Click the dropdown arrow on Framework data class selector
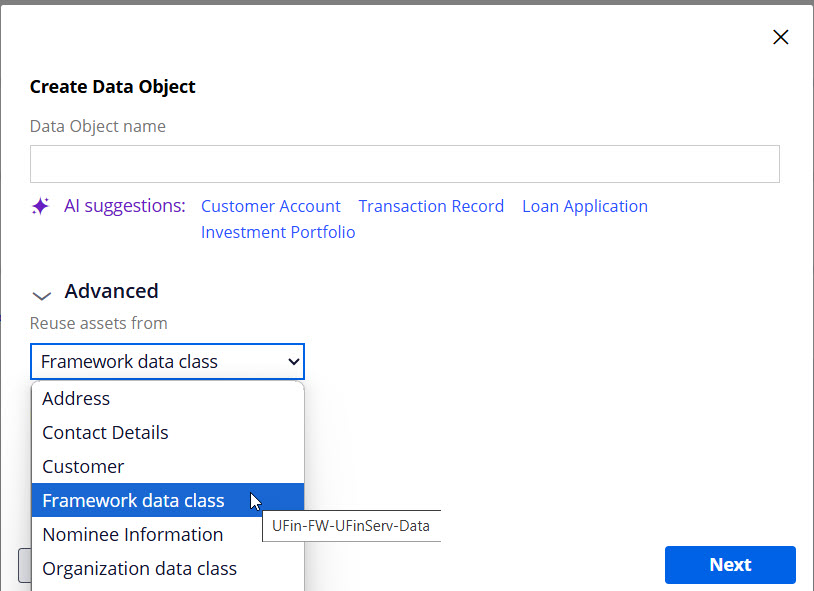This screenshot has height=591, width=814. pyautogui.click(x=293, y=361)
